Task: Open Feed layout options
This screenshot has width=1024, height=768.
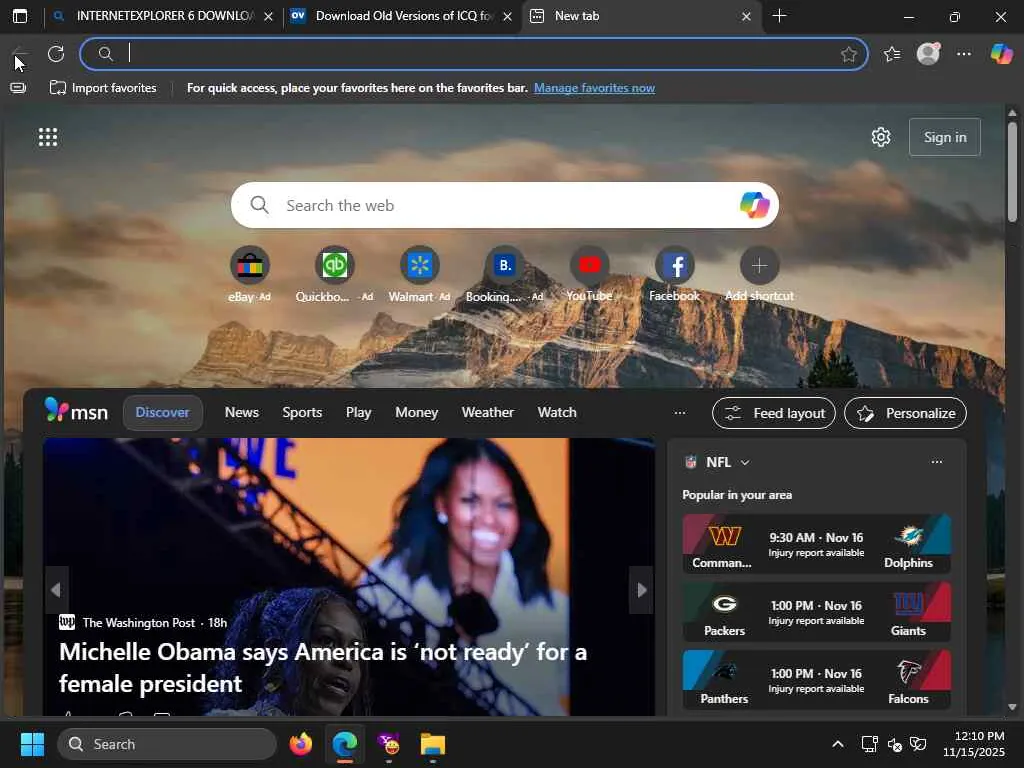Action: [x=774, y=413]
